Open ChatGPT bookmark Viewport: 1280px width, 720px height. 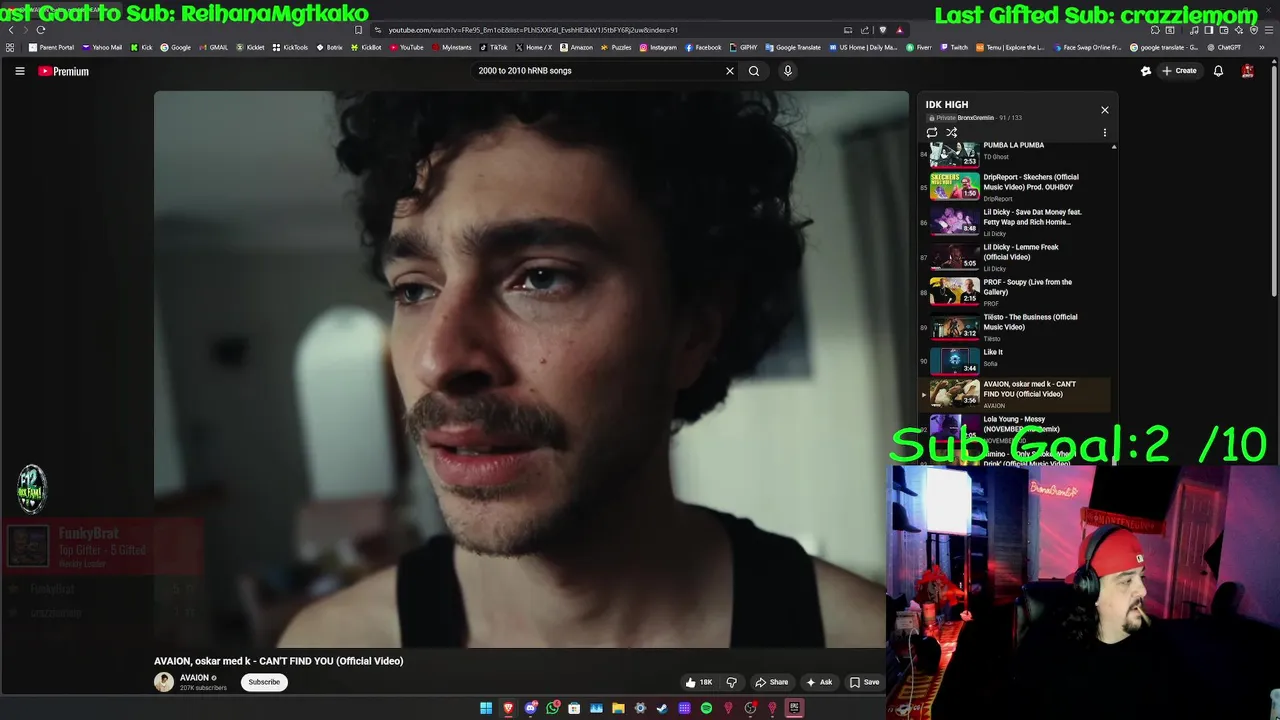[x=1225, y=47]
